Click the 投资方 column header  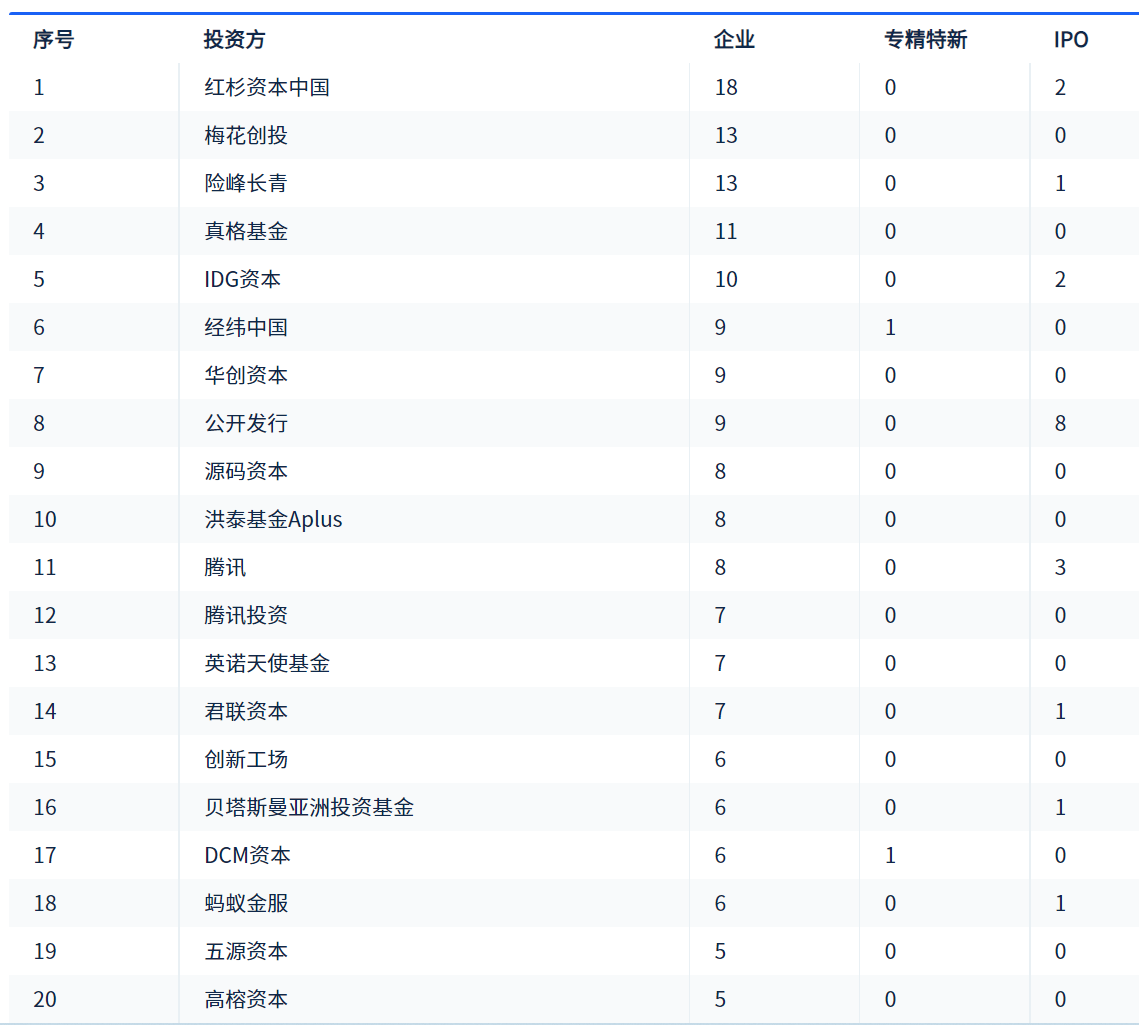pos(235,39)
